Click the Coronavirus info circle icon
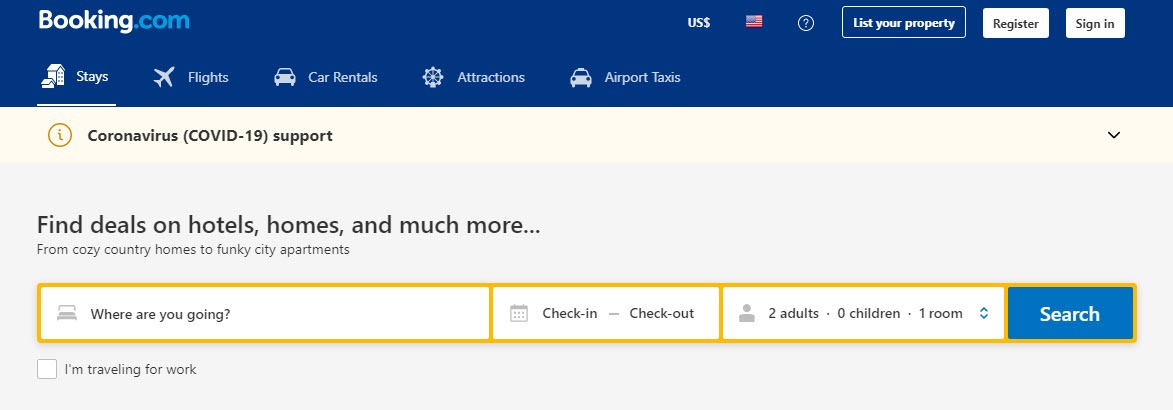This screenshot has width=1173, height=410. click(60, 135)
